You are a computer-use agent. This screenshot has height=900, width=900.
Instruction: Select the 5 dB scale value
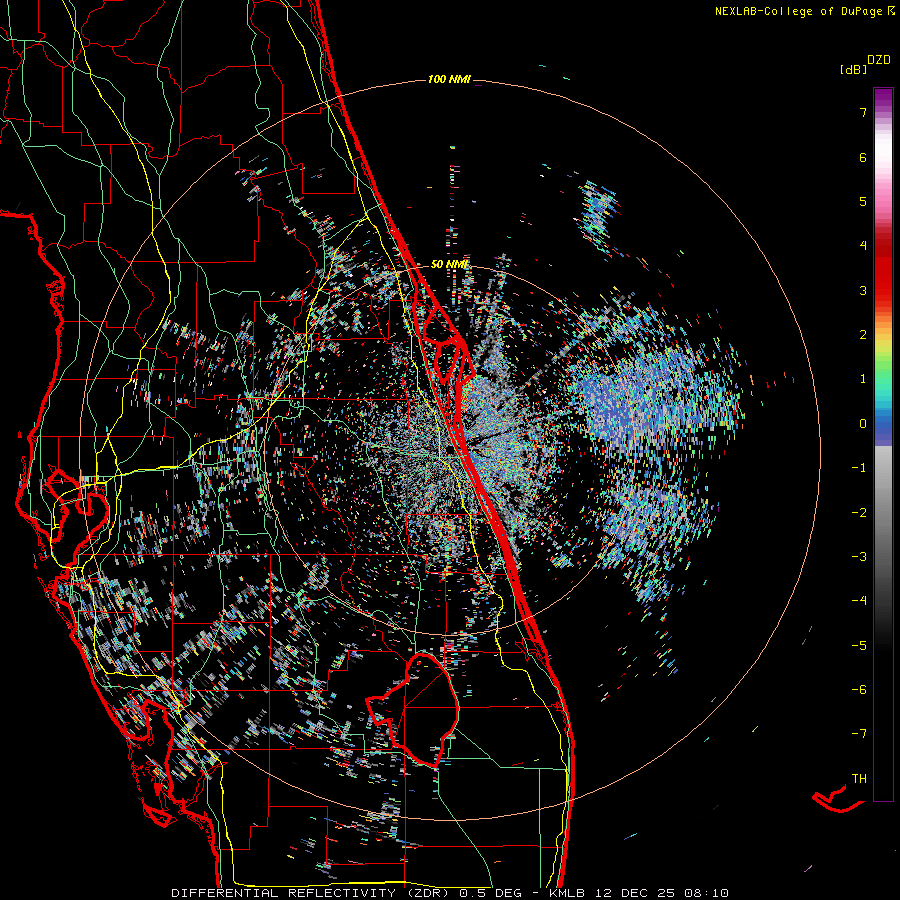coord(863,201)
